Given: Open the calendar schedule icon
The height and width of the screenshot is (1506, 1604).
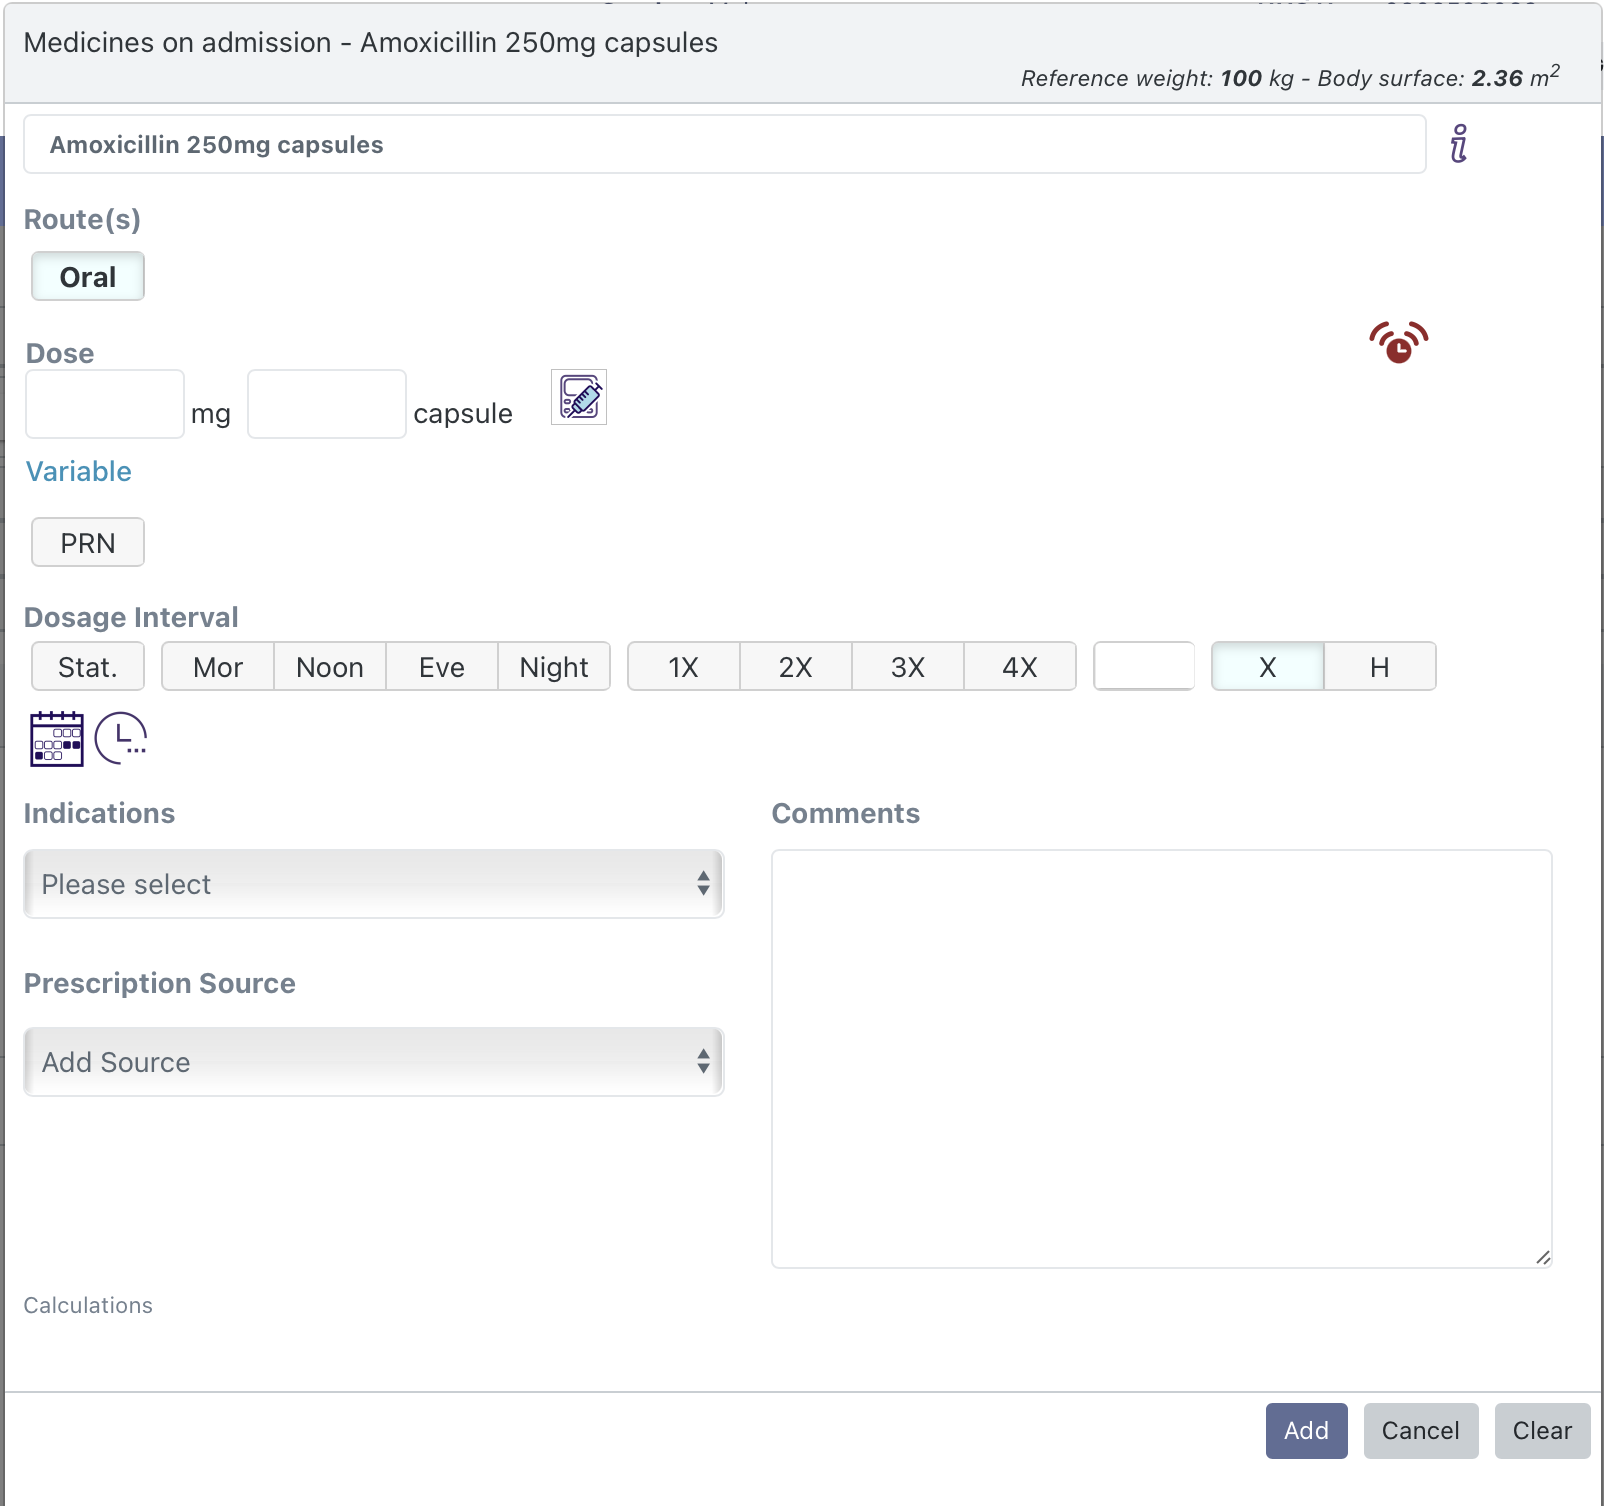Looking at the screenshot, I should [x=57, y=738].
